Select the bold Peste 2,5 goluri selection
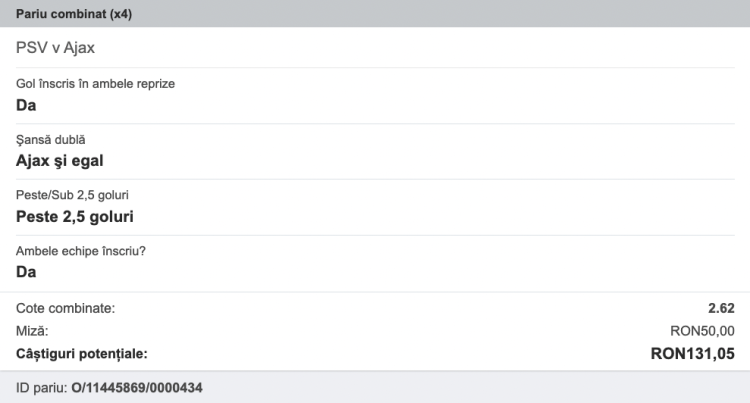The width and height of the screenshot is (750, 403). pos(75,216)
